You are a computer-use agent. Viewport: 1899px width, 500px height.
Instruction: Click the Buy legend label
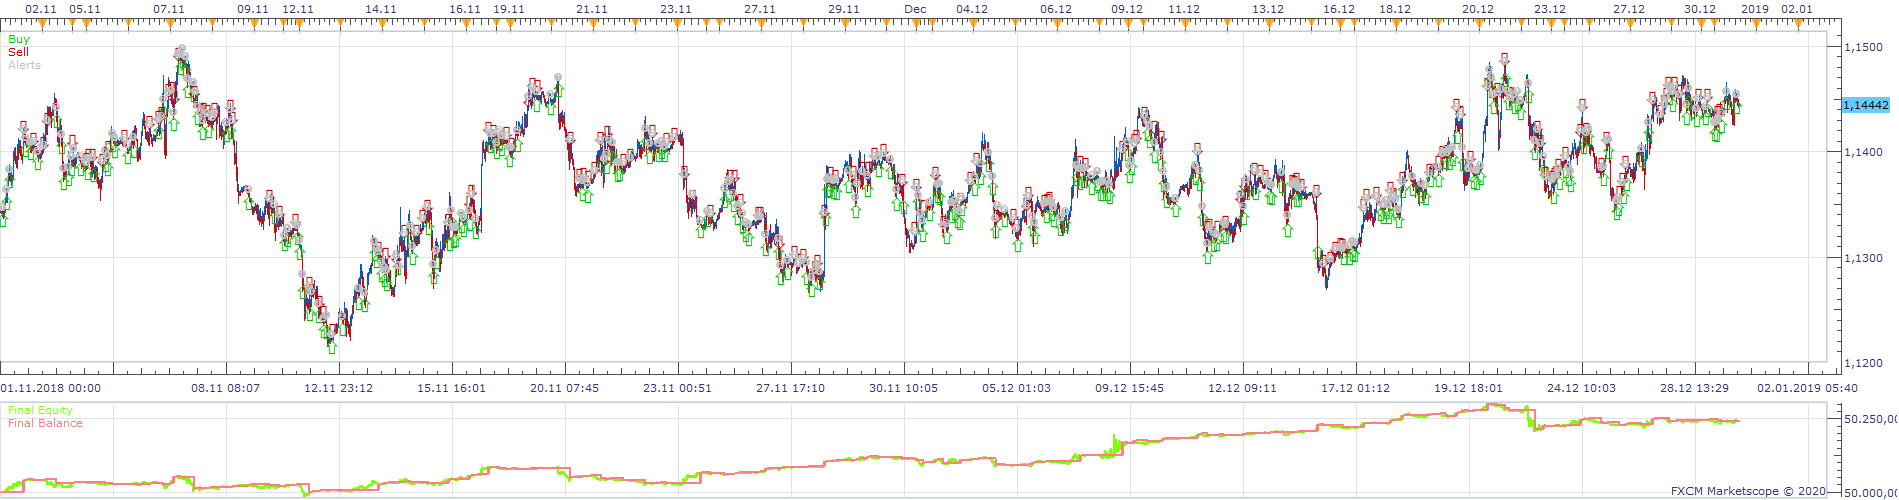click(x=19, y=40)
